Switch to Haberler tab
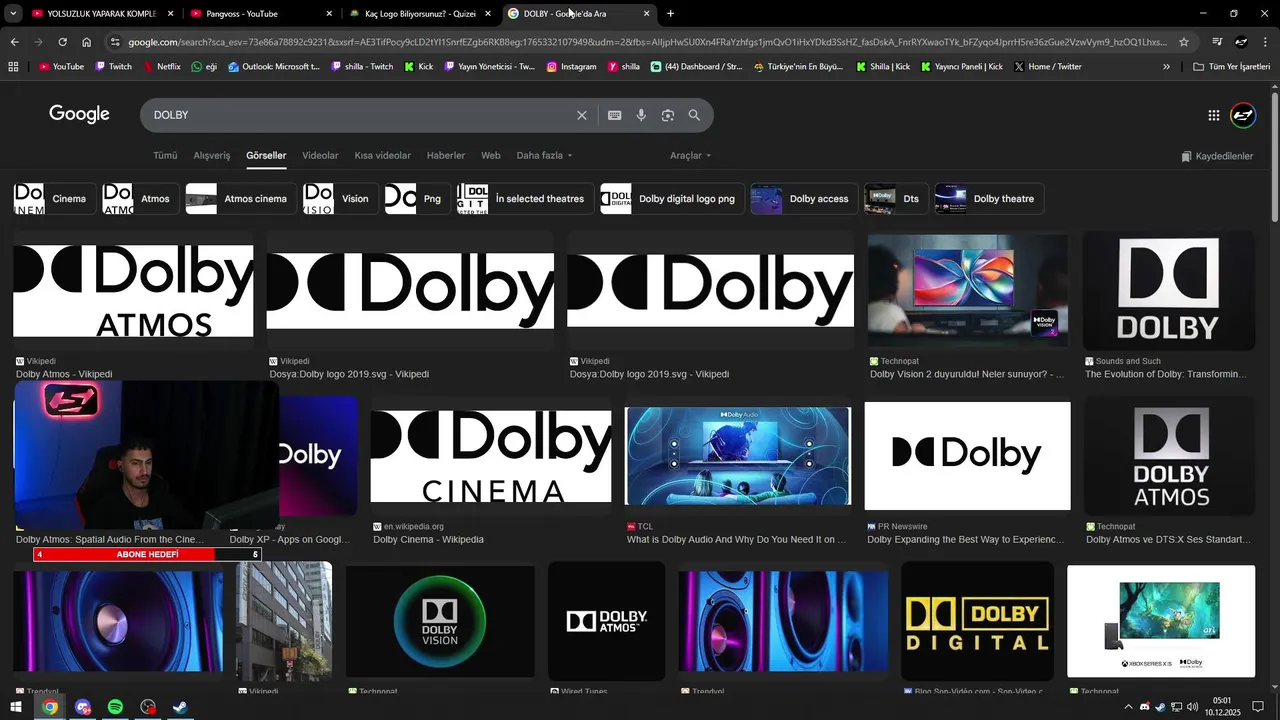 click(446, 155)
